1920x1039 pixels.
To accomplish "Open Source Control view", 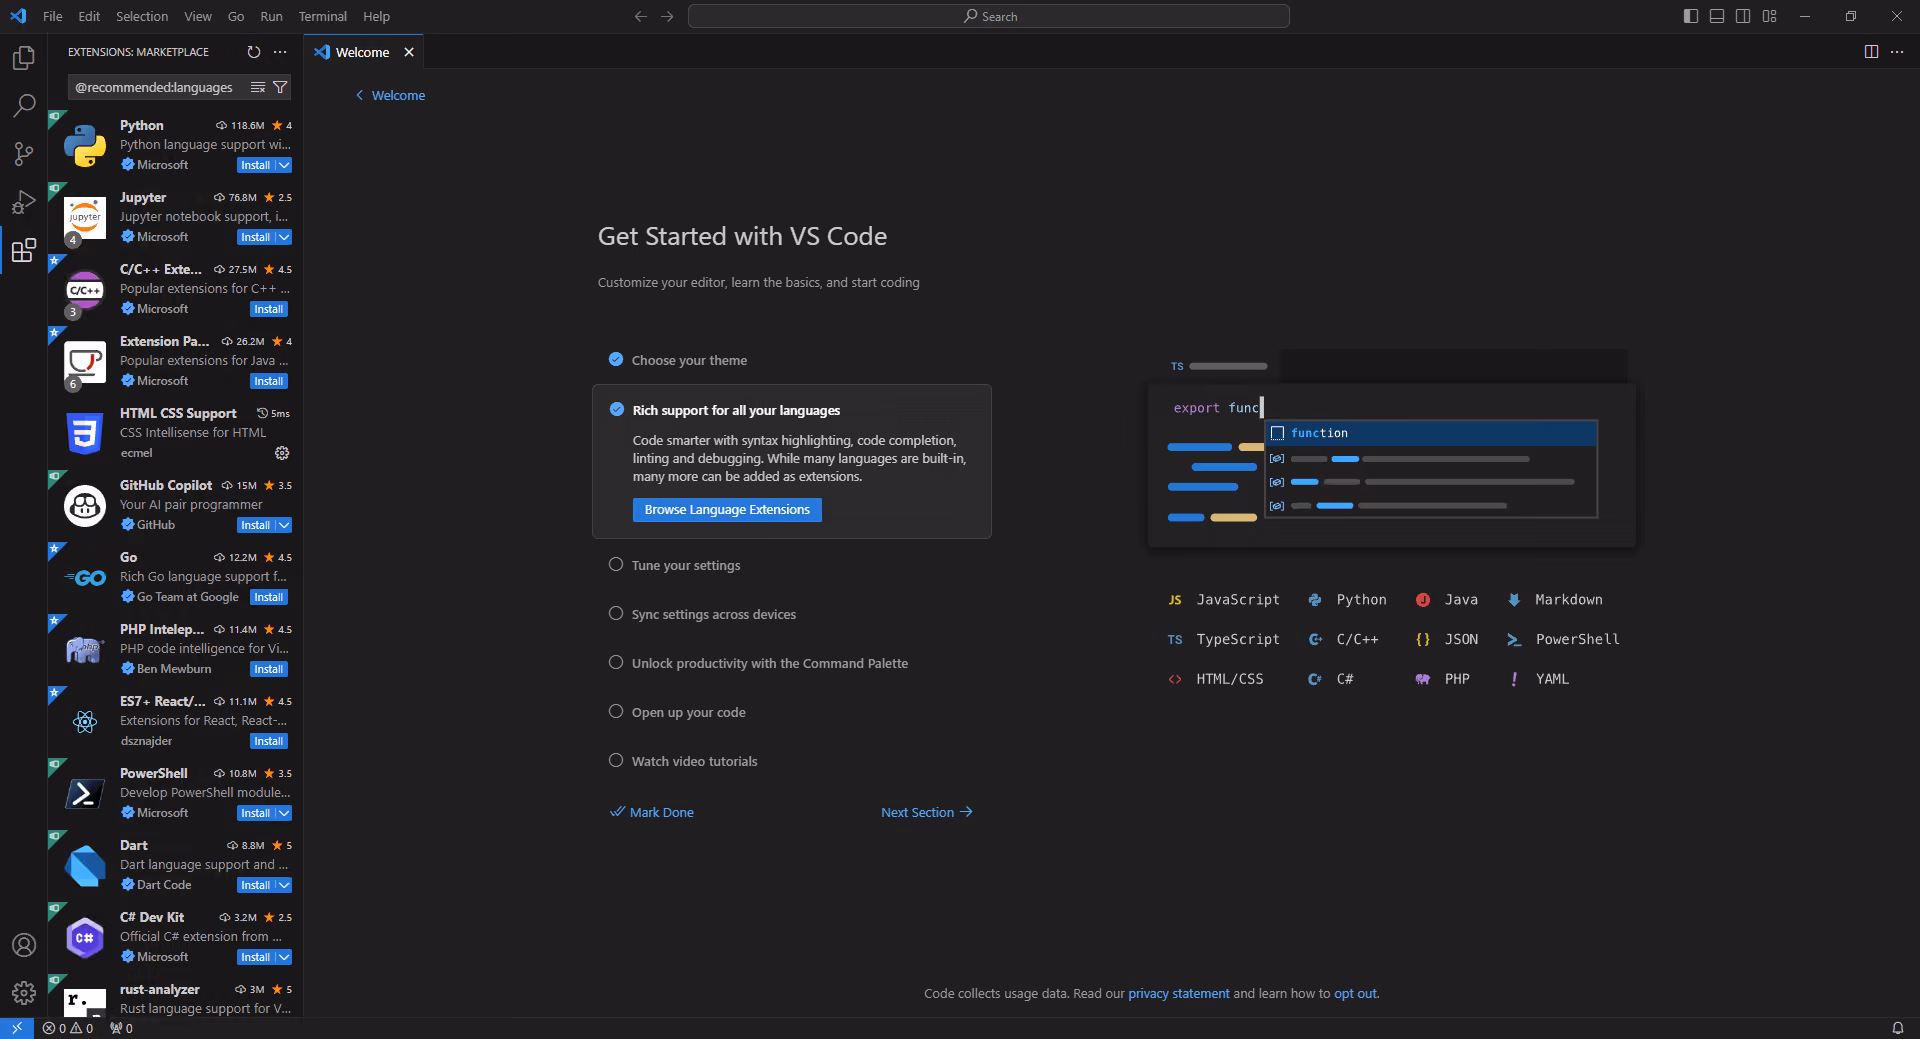I will point(24,153).
